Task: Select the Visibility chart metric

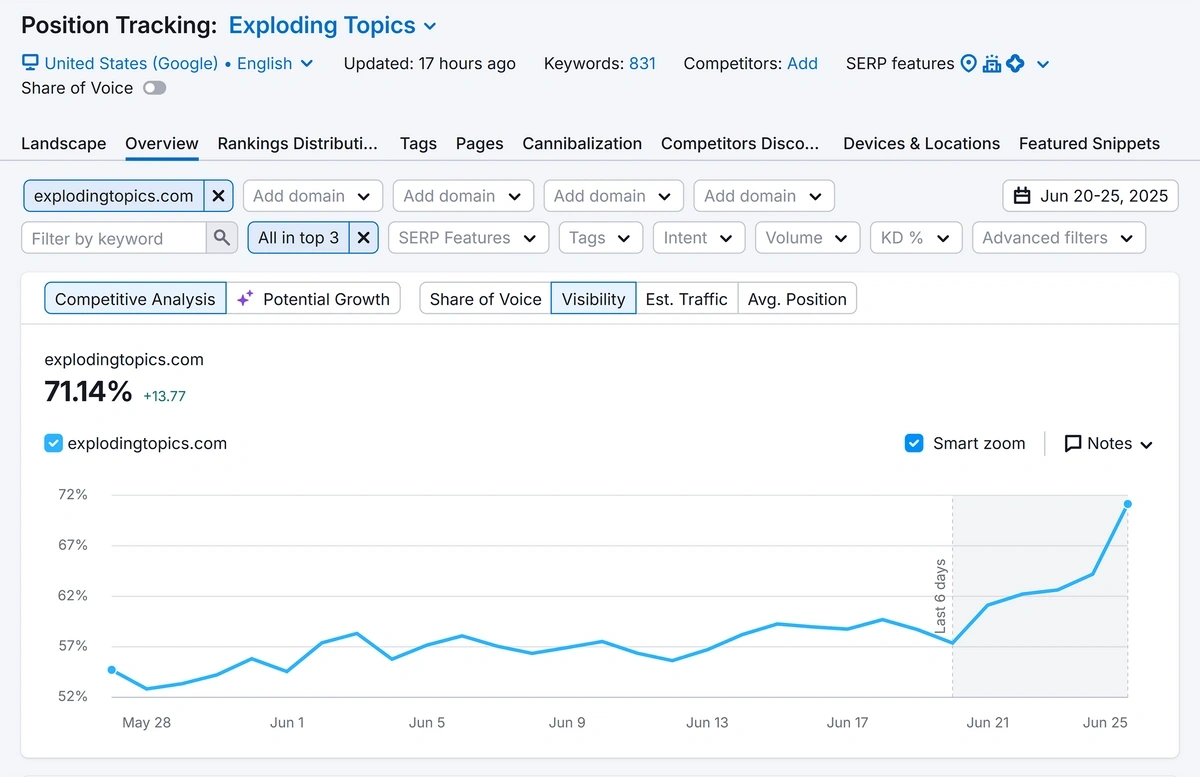Action: click(x=593, y=299)
